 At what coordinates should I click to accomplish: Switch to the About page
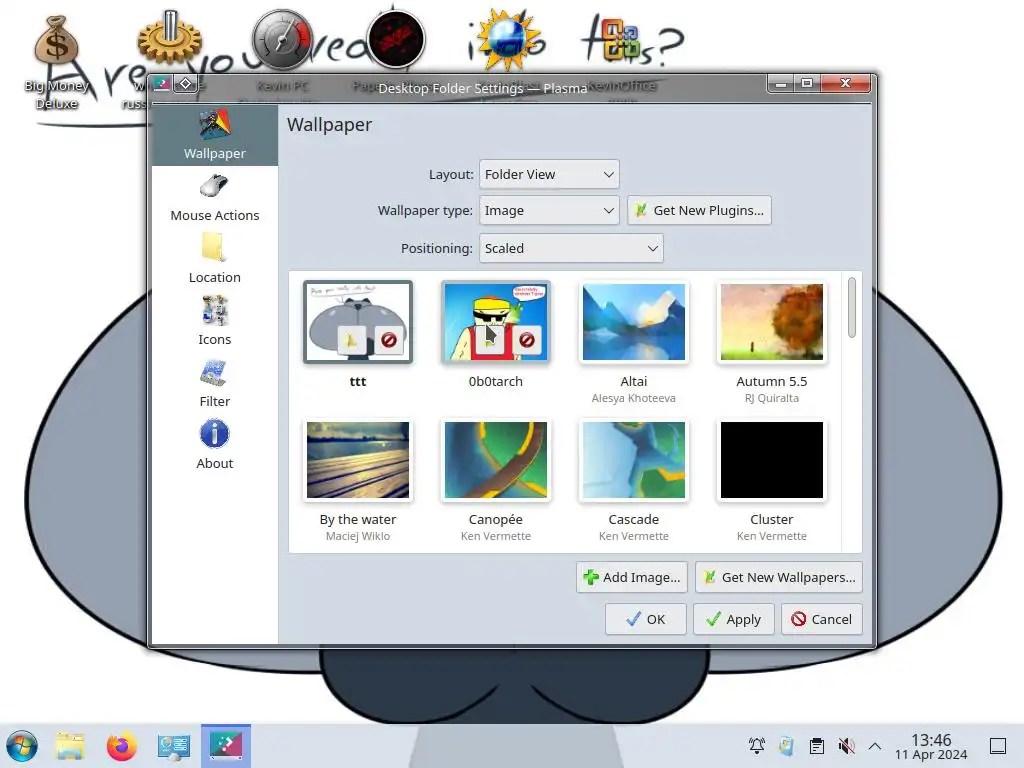click(x=215, y=446)
